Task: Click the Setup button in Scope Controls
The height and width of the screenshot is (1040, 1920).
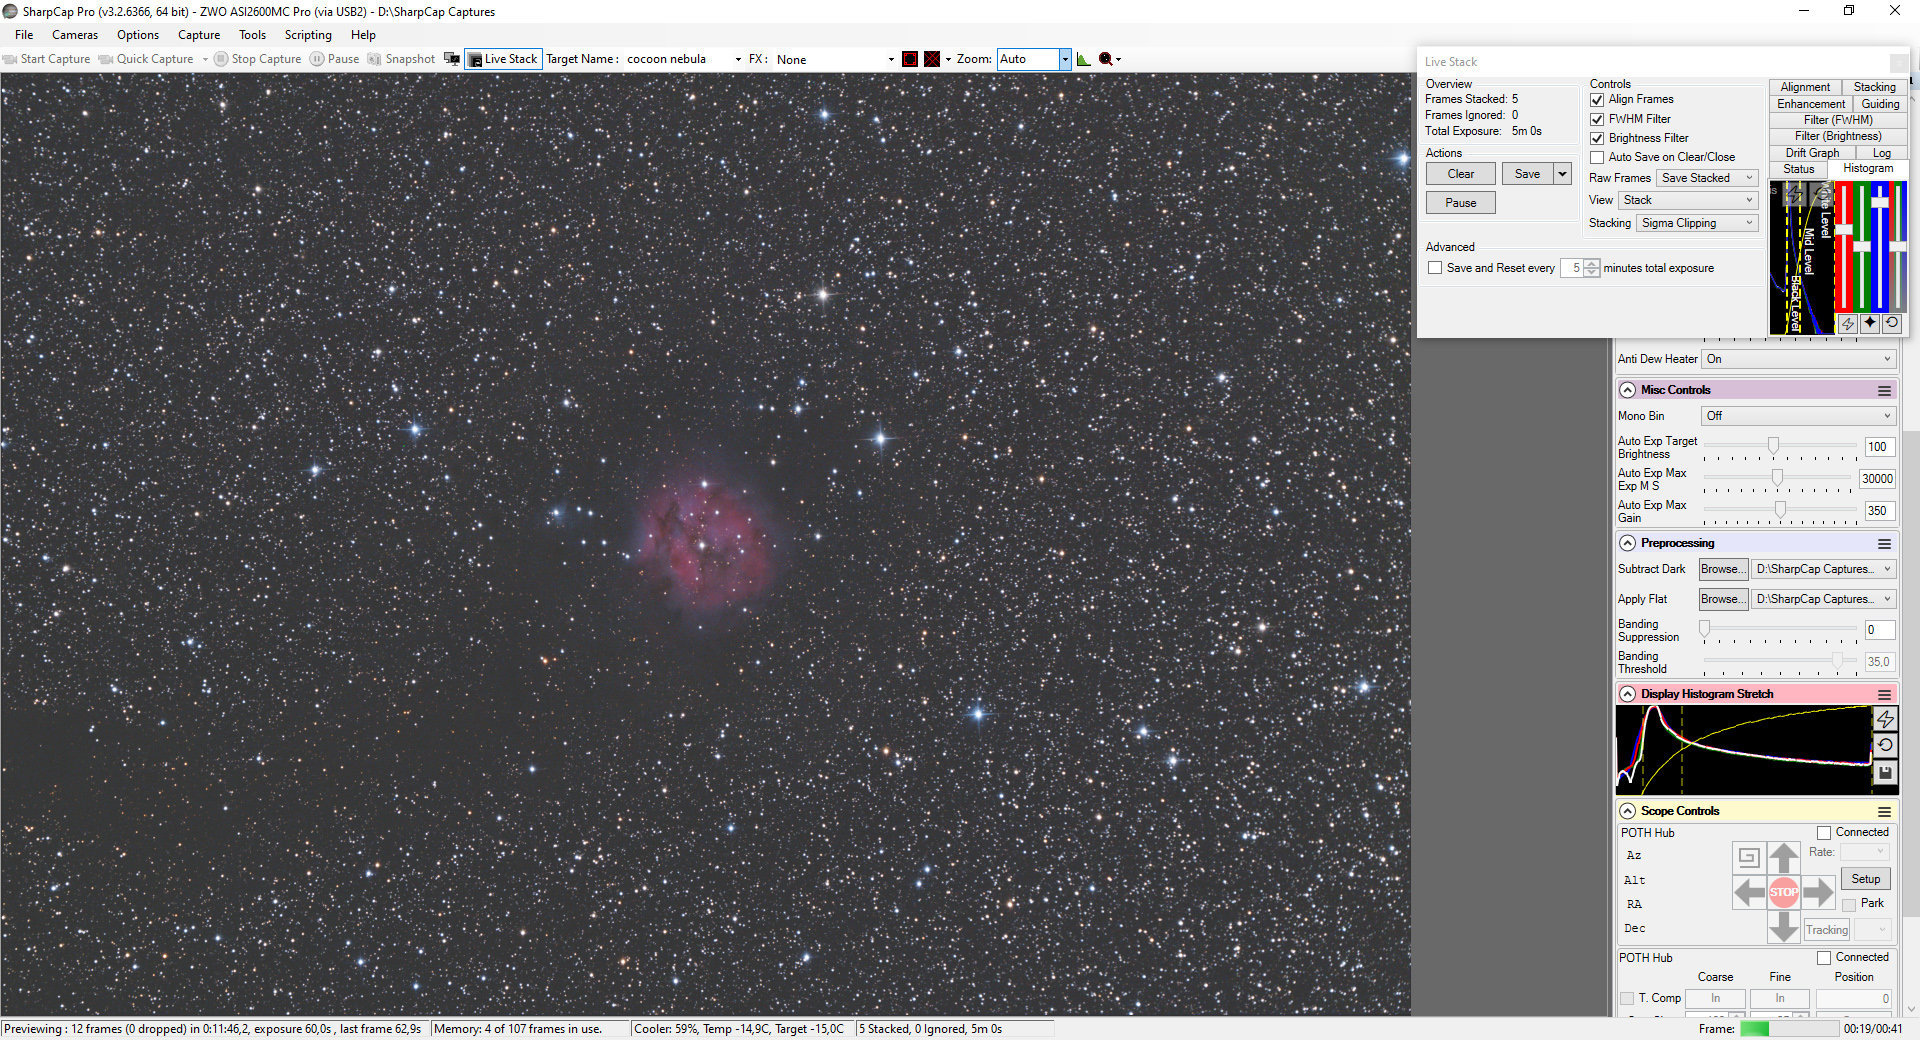Action: [x=1866, y=879]
